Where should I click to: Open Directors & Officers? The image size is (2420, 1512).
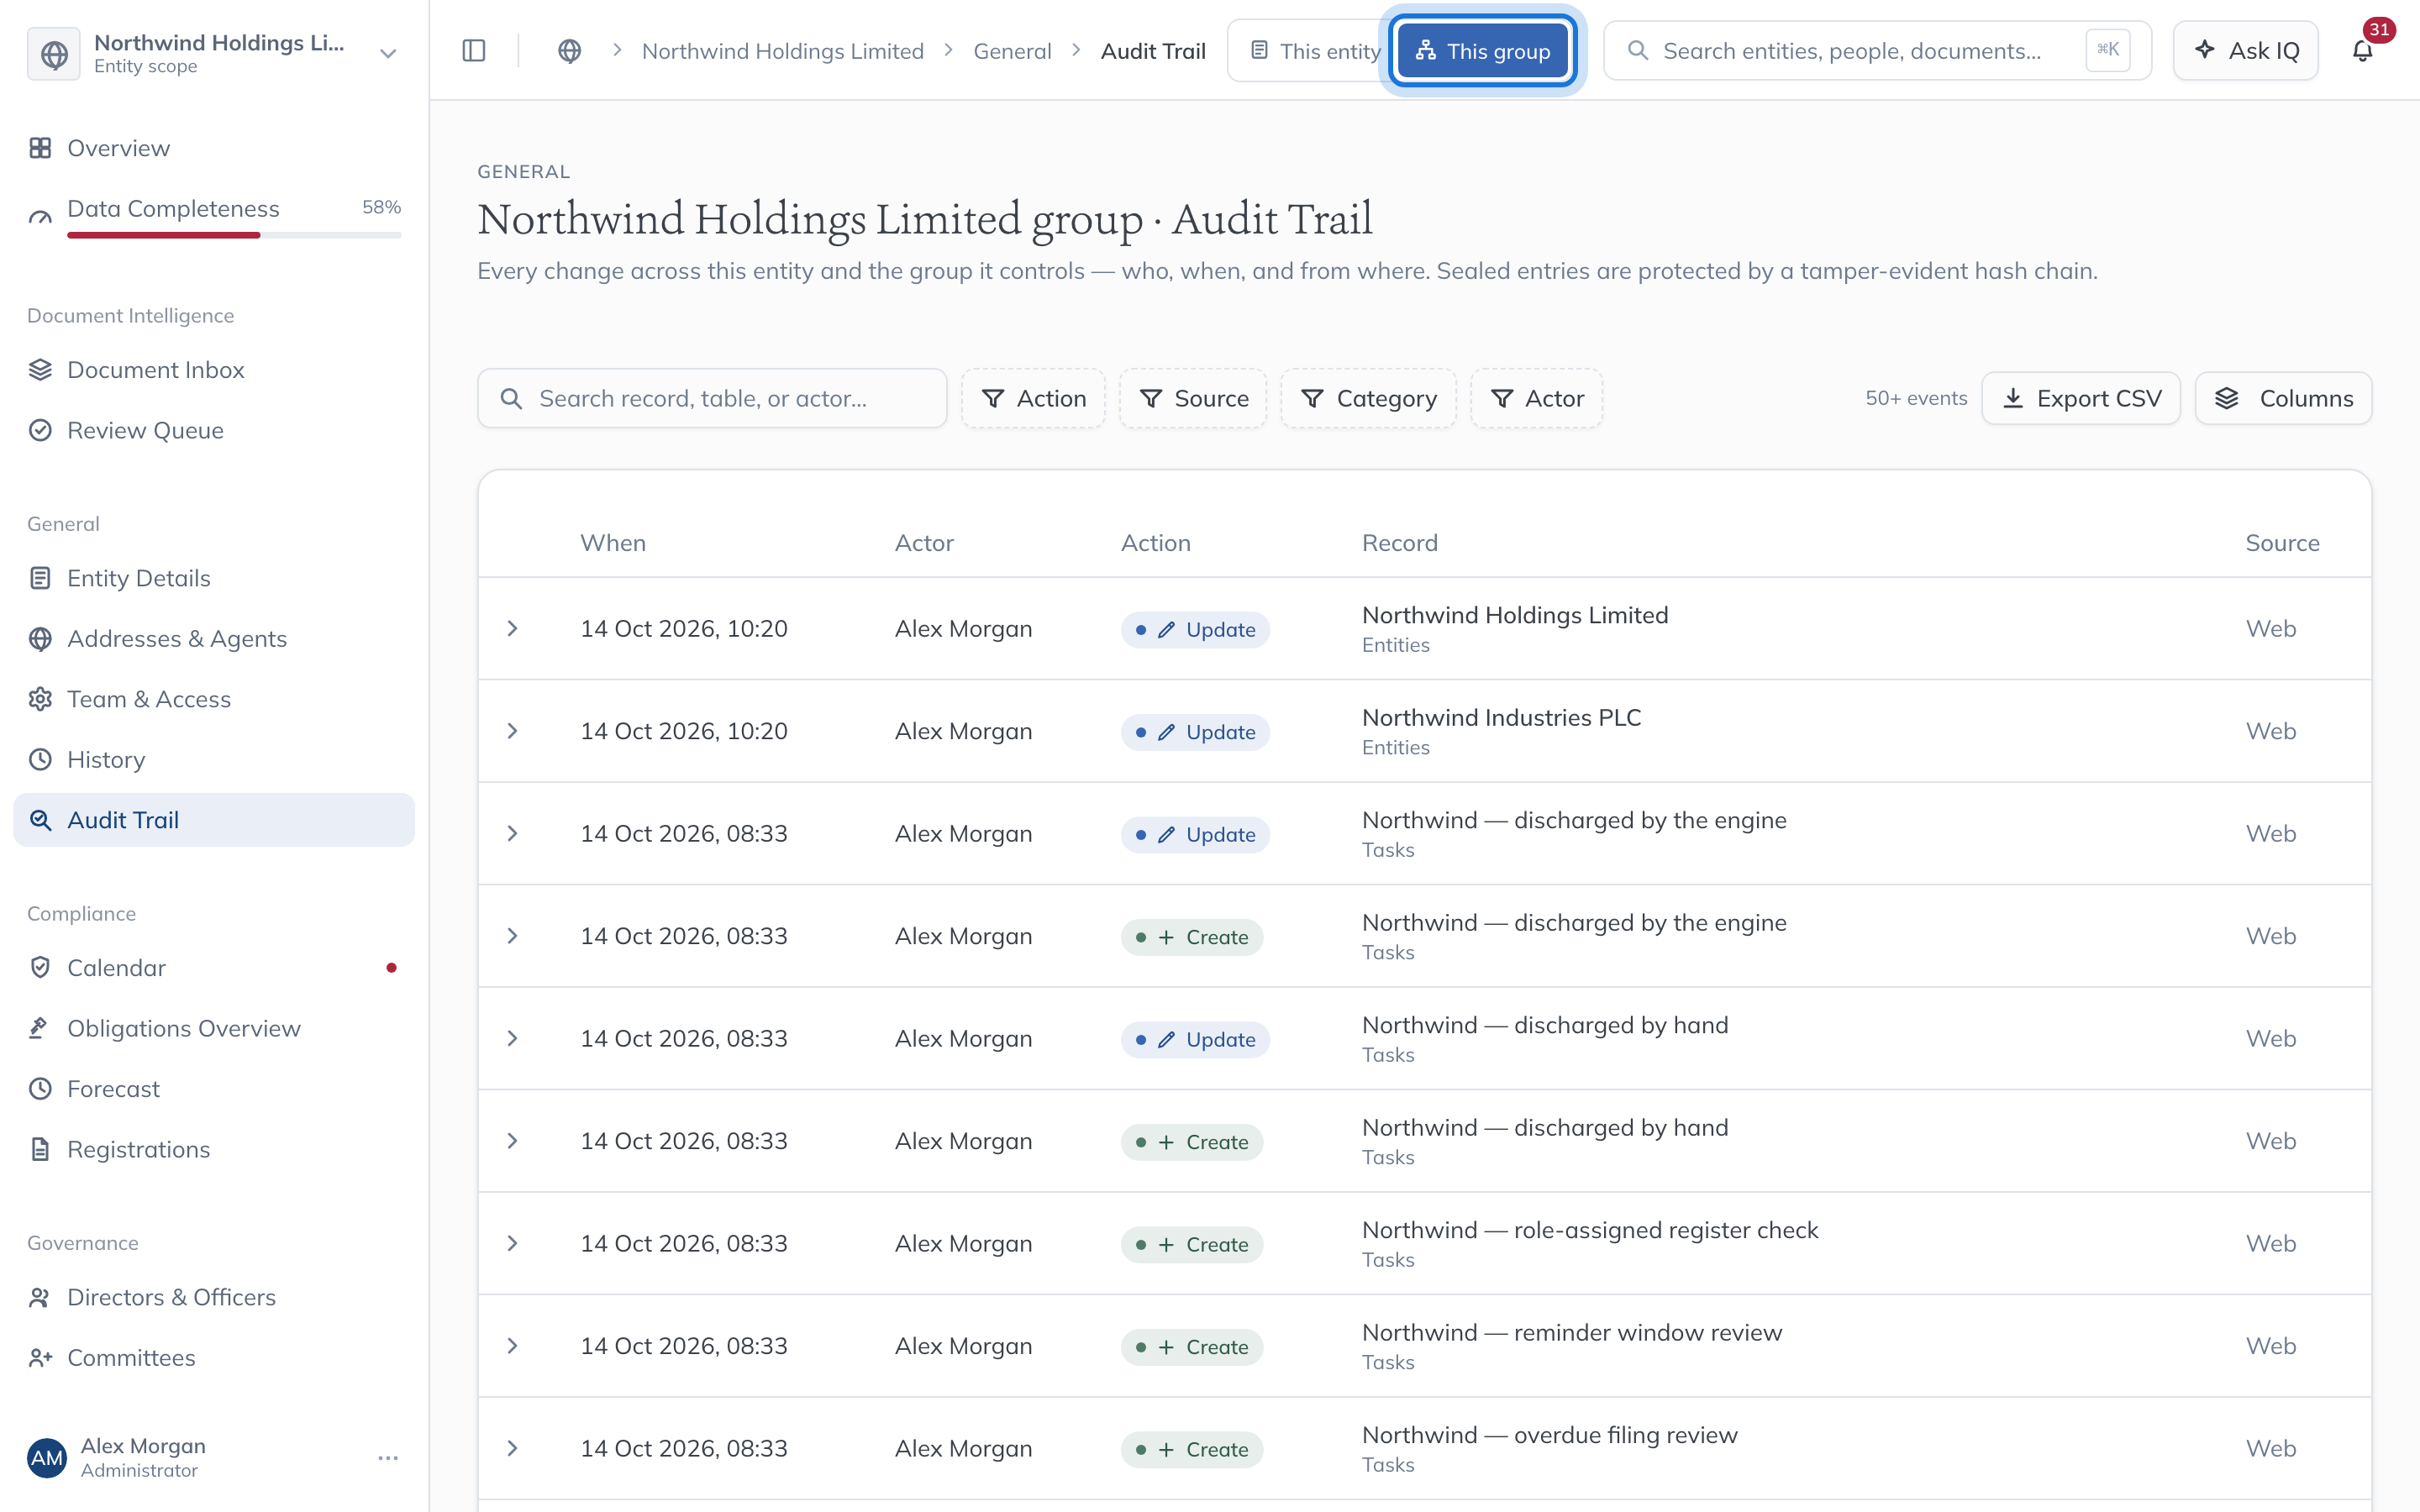(214, 1297)
